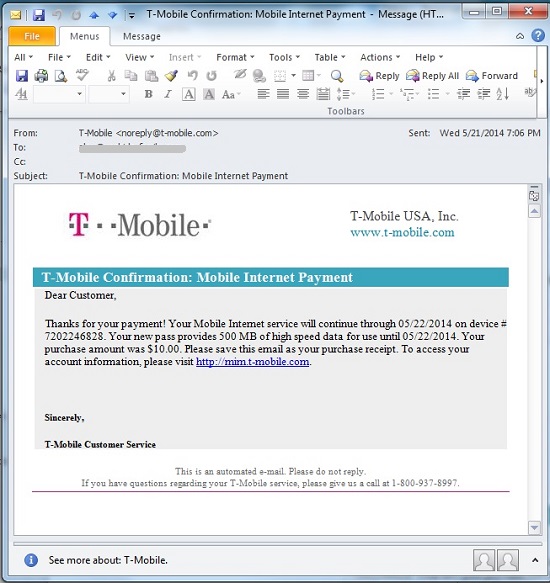Click the Sent date Wed 5/21/2014 7:06 PM
Viewport: 550px width, 583px height.
(x=490, y=133)
